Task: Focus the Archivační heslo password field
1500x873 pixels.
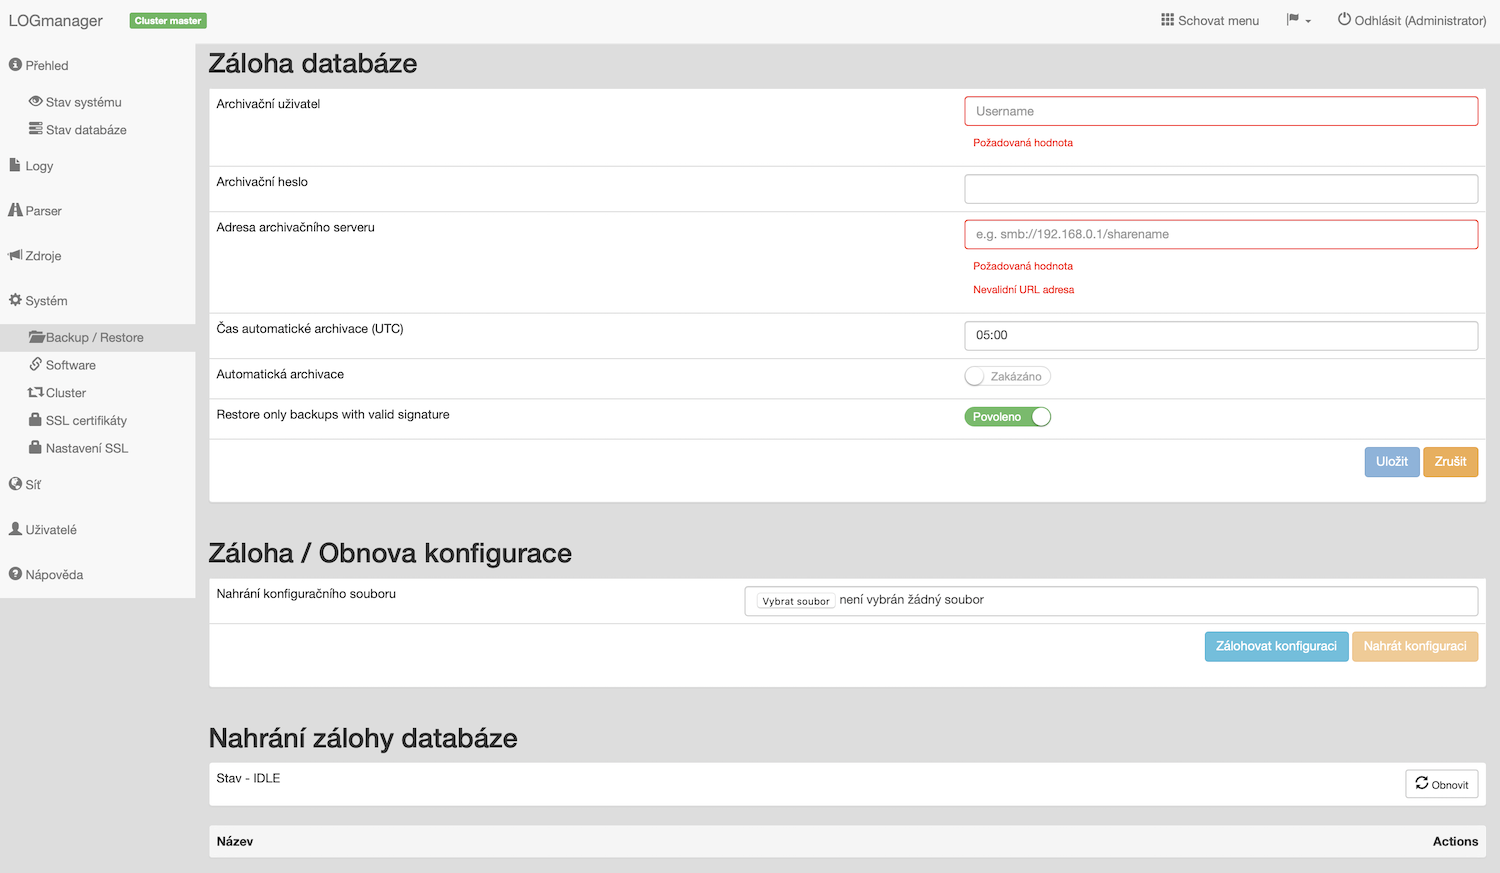Action: [x=1221, y=189]
